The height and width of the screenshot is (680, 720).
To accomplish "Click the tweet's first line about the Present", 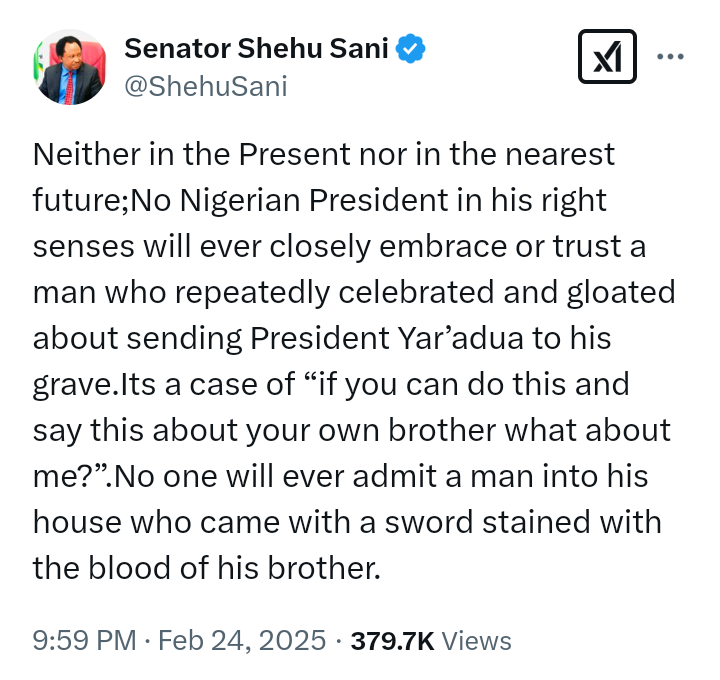I will [324, 154].
